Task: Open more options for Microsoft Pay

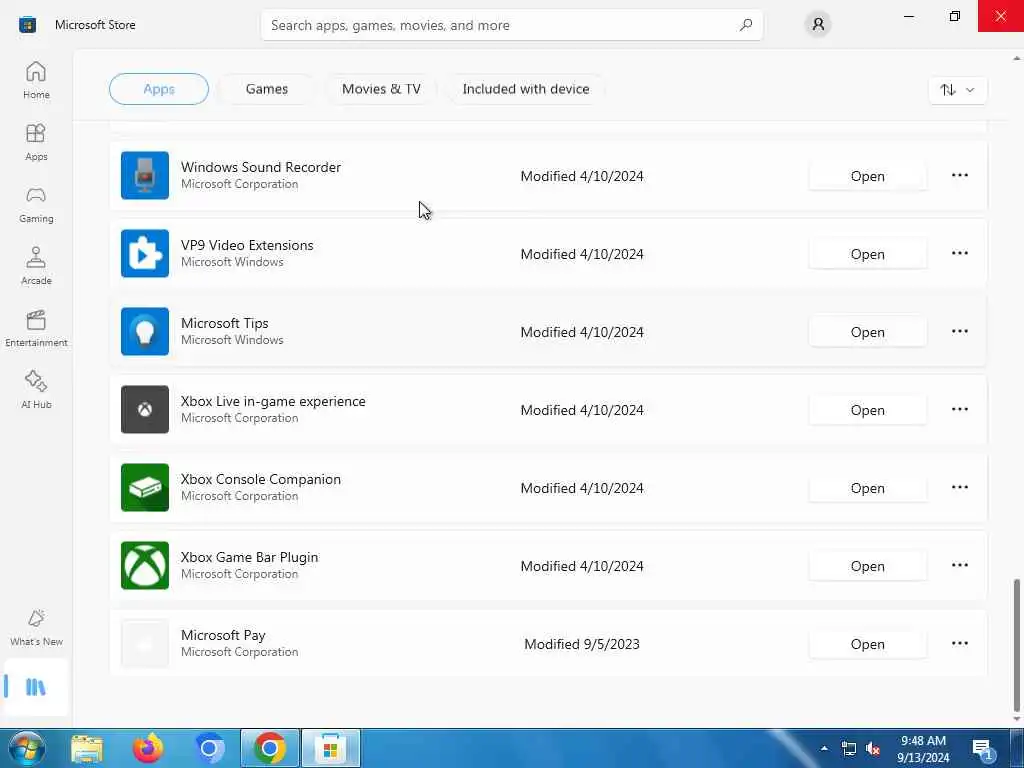Action: click(959, 643)
